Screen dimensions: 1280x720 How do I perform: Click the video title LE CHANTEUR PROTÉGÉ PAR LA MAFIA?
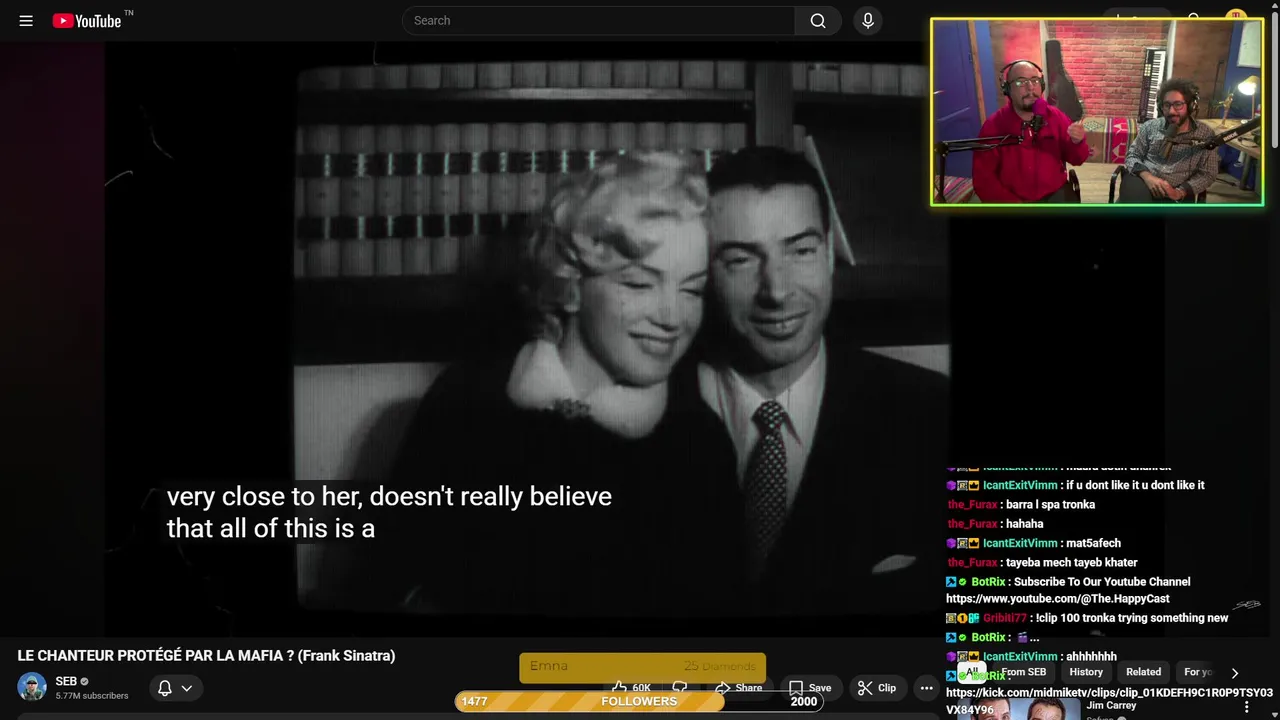tap(206, 656)
